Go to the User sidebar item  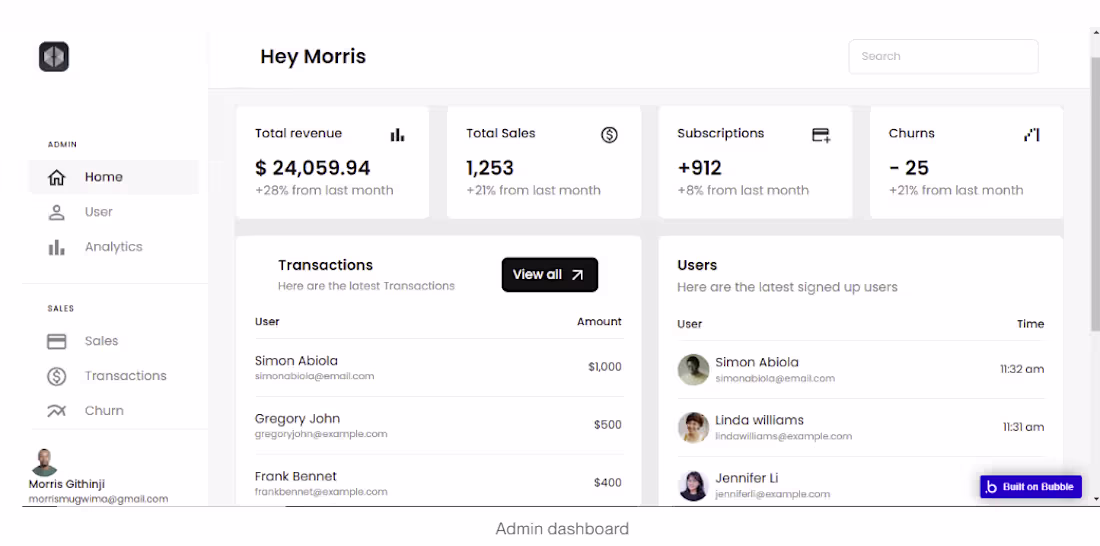(x=98, y=212)
